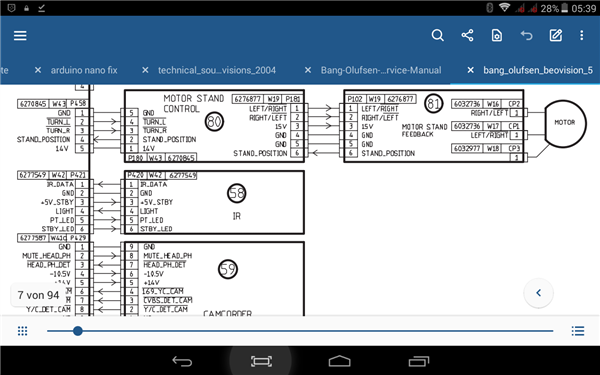Expand side panel with chevron button
600x375 pixels.
pos(538,293)
